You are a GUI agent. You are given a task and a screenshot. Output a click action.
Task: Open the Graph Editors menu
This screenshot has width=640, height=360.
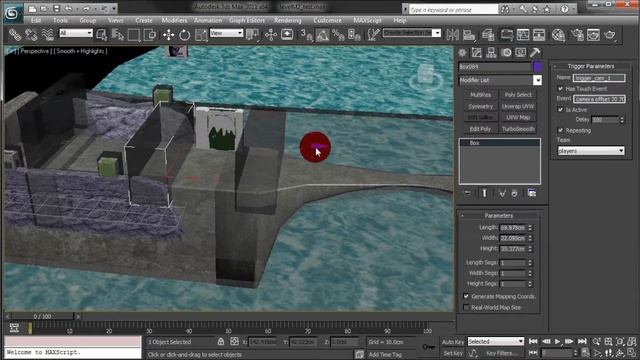(247, 20)
